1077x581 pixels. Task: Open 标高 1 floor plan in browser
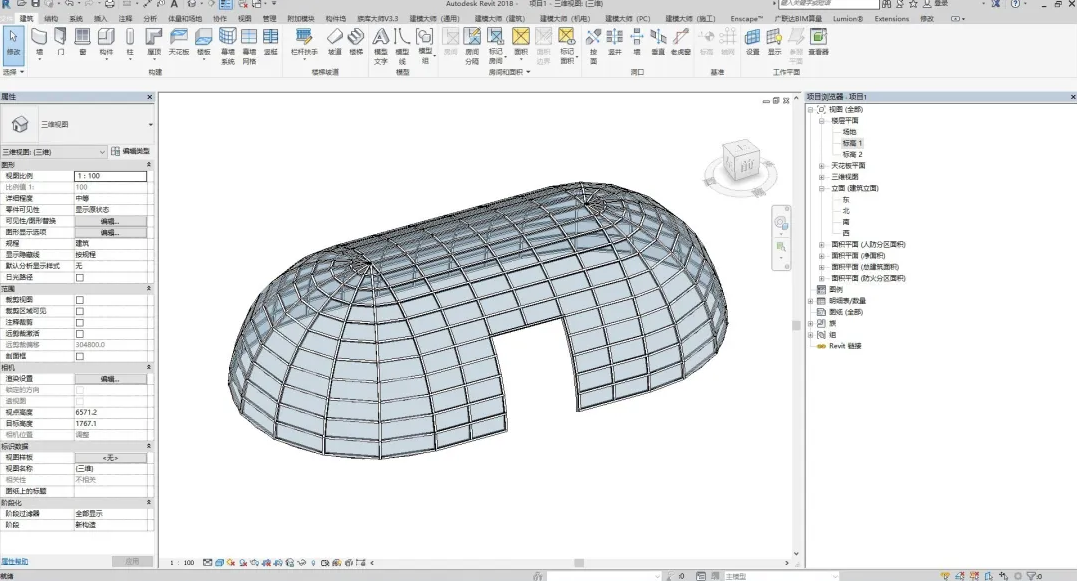852,143
